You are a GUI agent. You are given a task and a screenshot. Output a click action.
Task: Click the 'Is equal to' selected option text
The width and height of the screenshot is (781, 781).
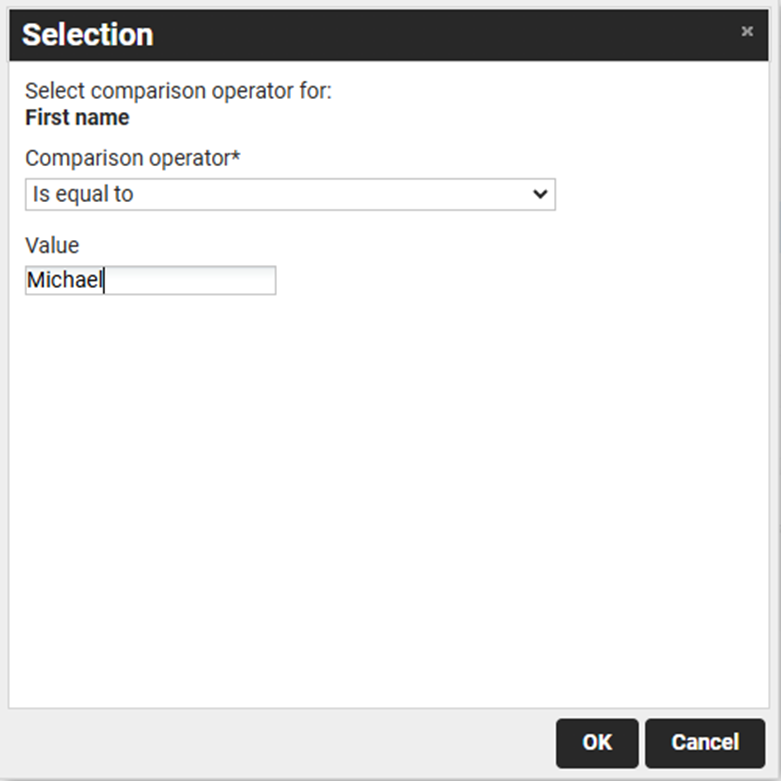pyautogui.click(x=83, y=195)
